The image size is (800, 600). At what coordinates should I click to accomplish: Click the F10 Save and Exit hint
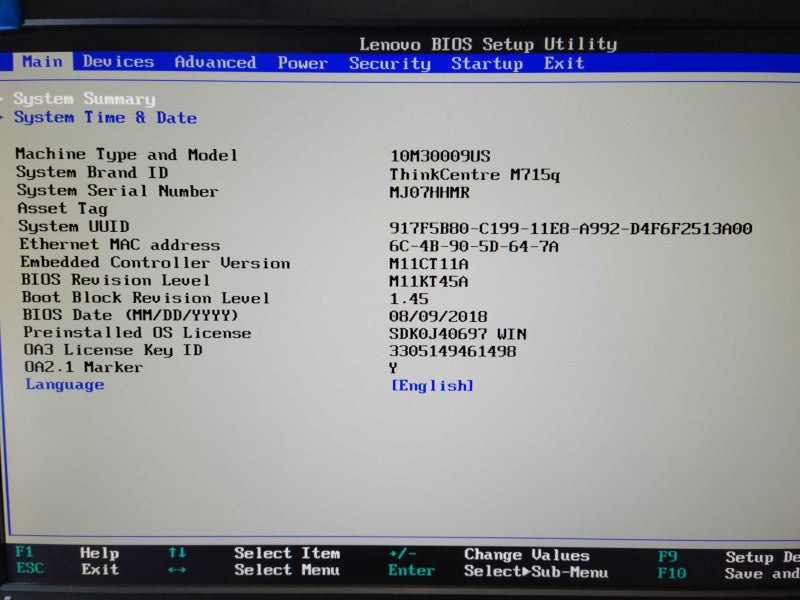point(728,573)
